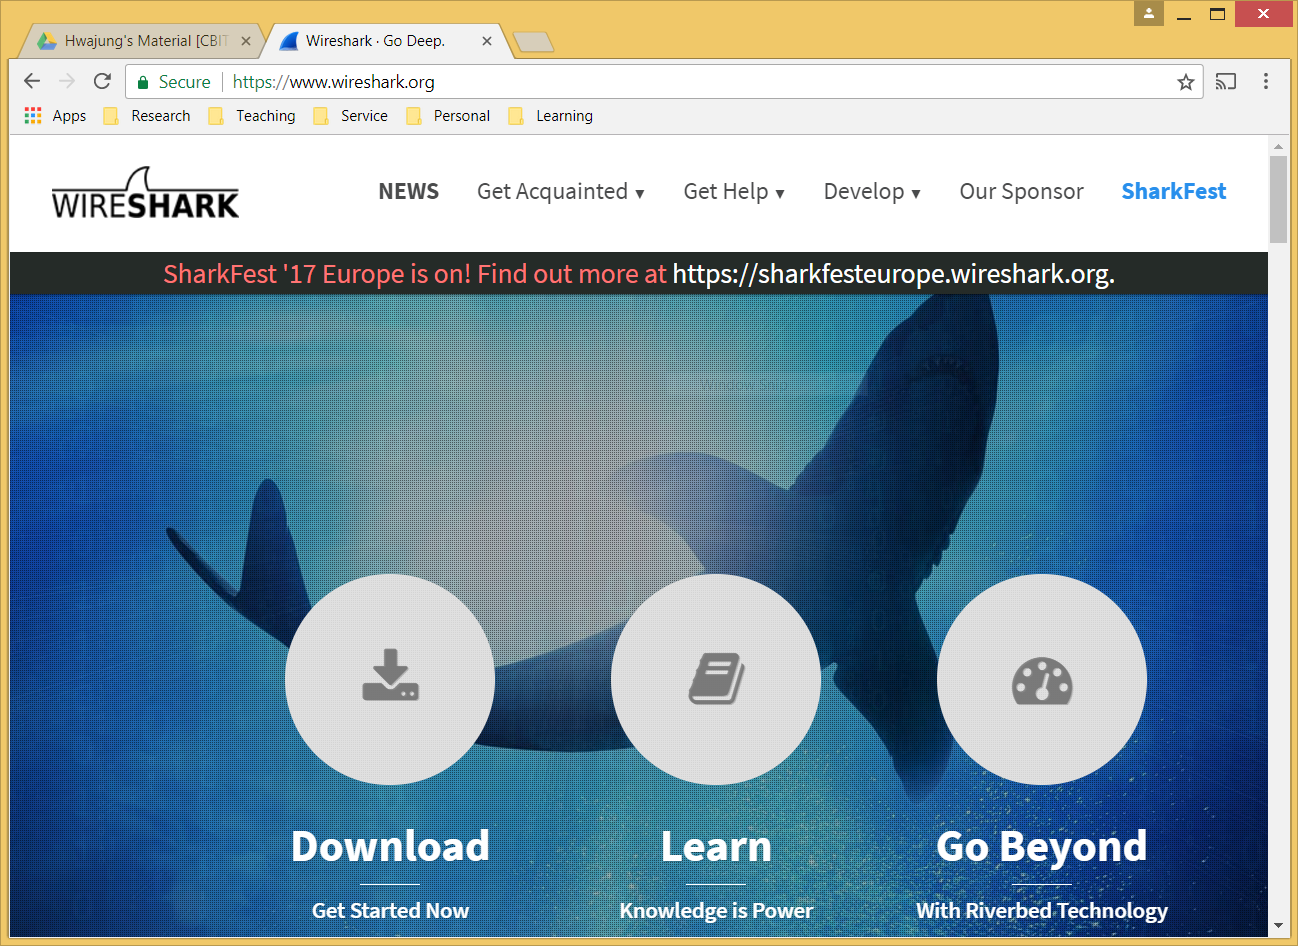Image resolution: width=1298 pixels, height=946 pixels.
Task: Click the Learn book icon circle
Action: [x=716, y=679]
